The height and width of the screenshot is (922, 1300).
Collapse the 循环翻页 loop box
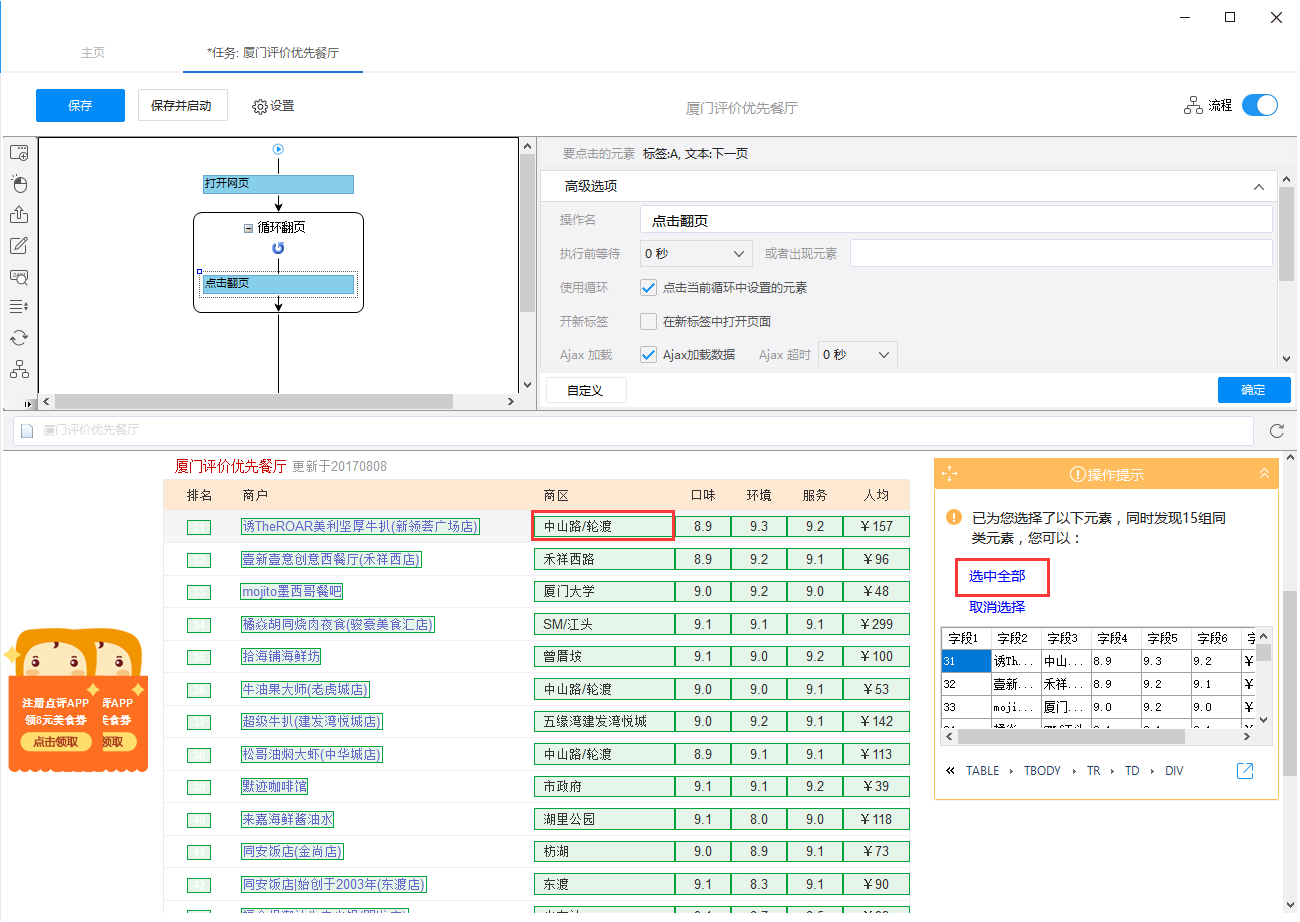(x=249, y=228)
